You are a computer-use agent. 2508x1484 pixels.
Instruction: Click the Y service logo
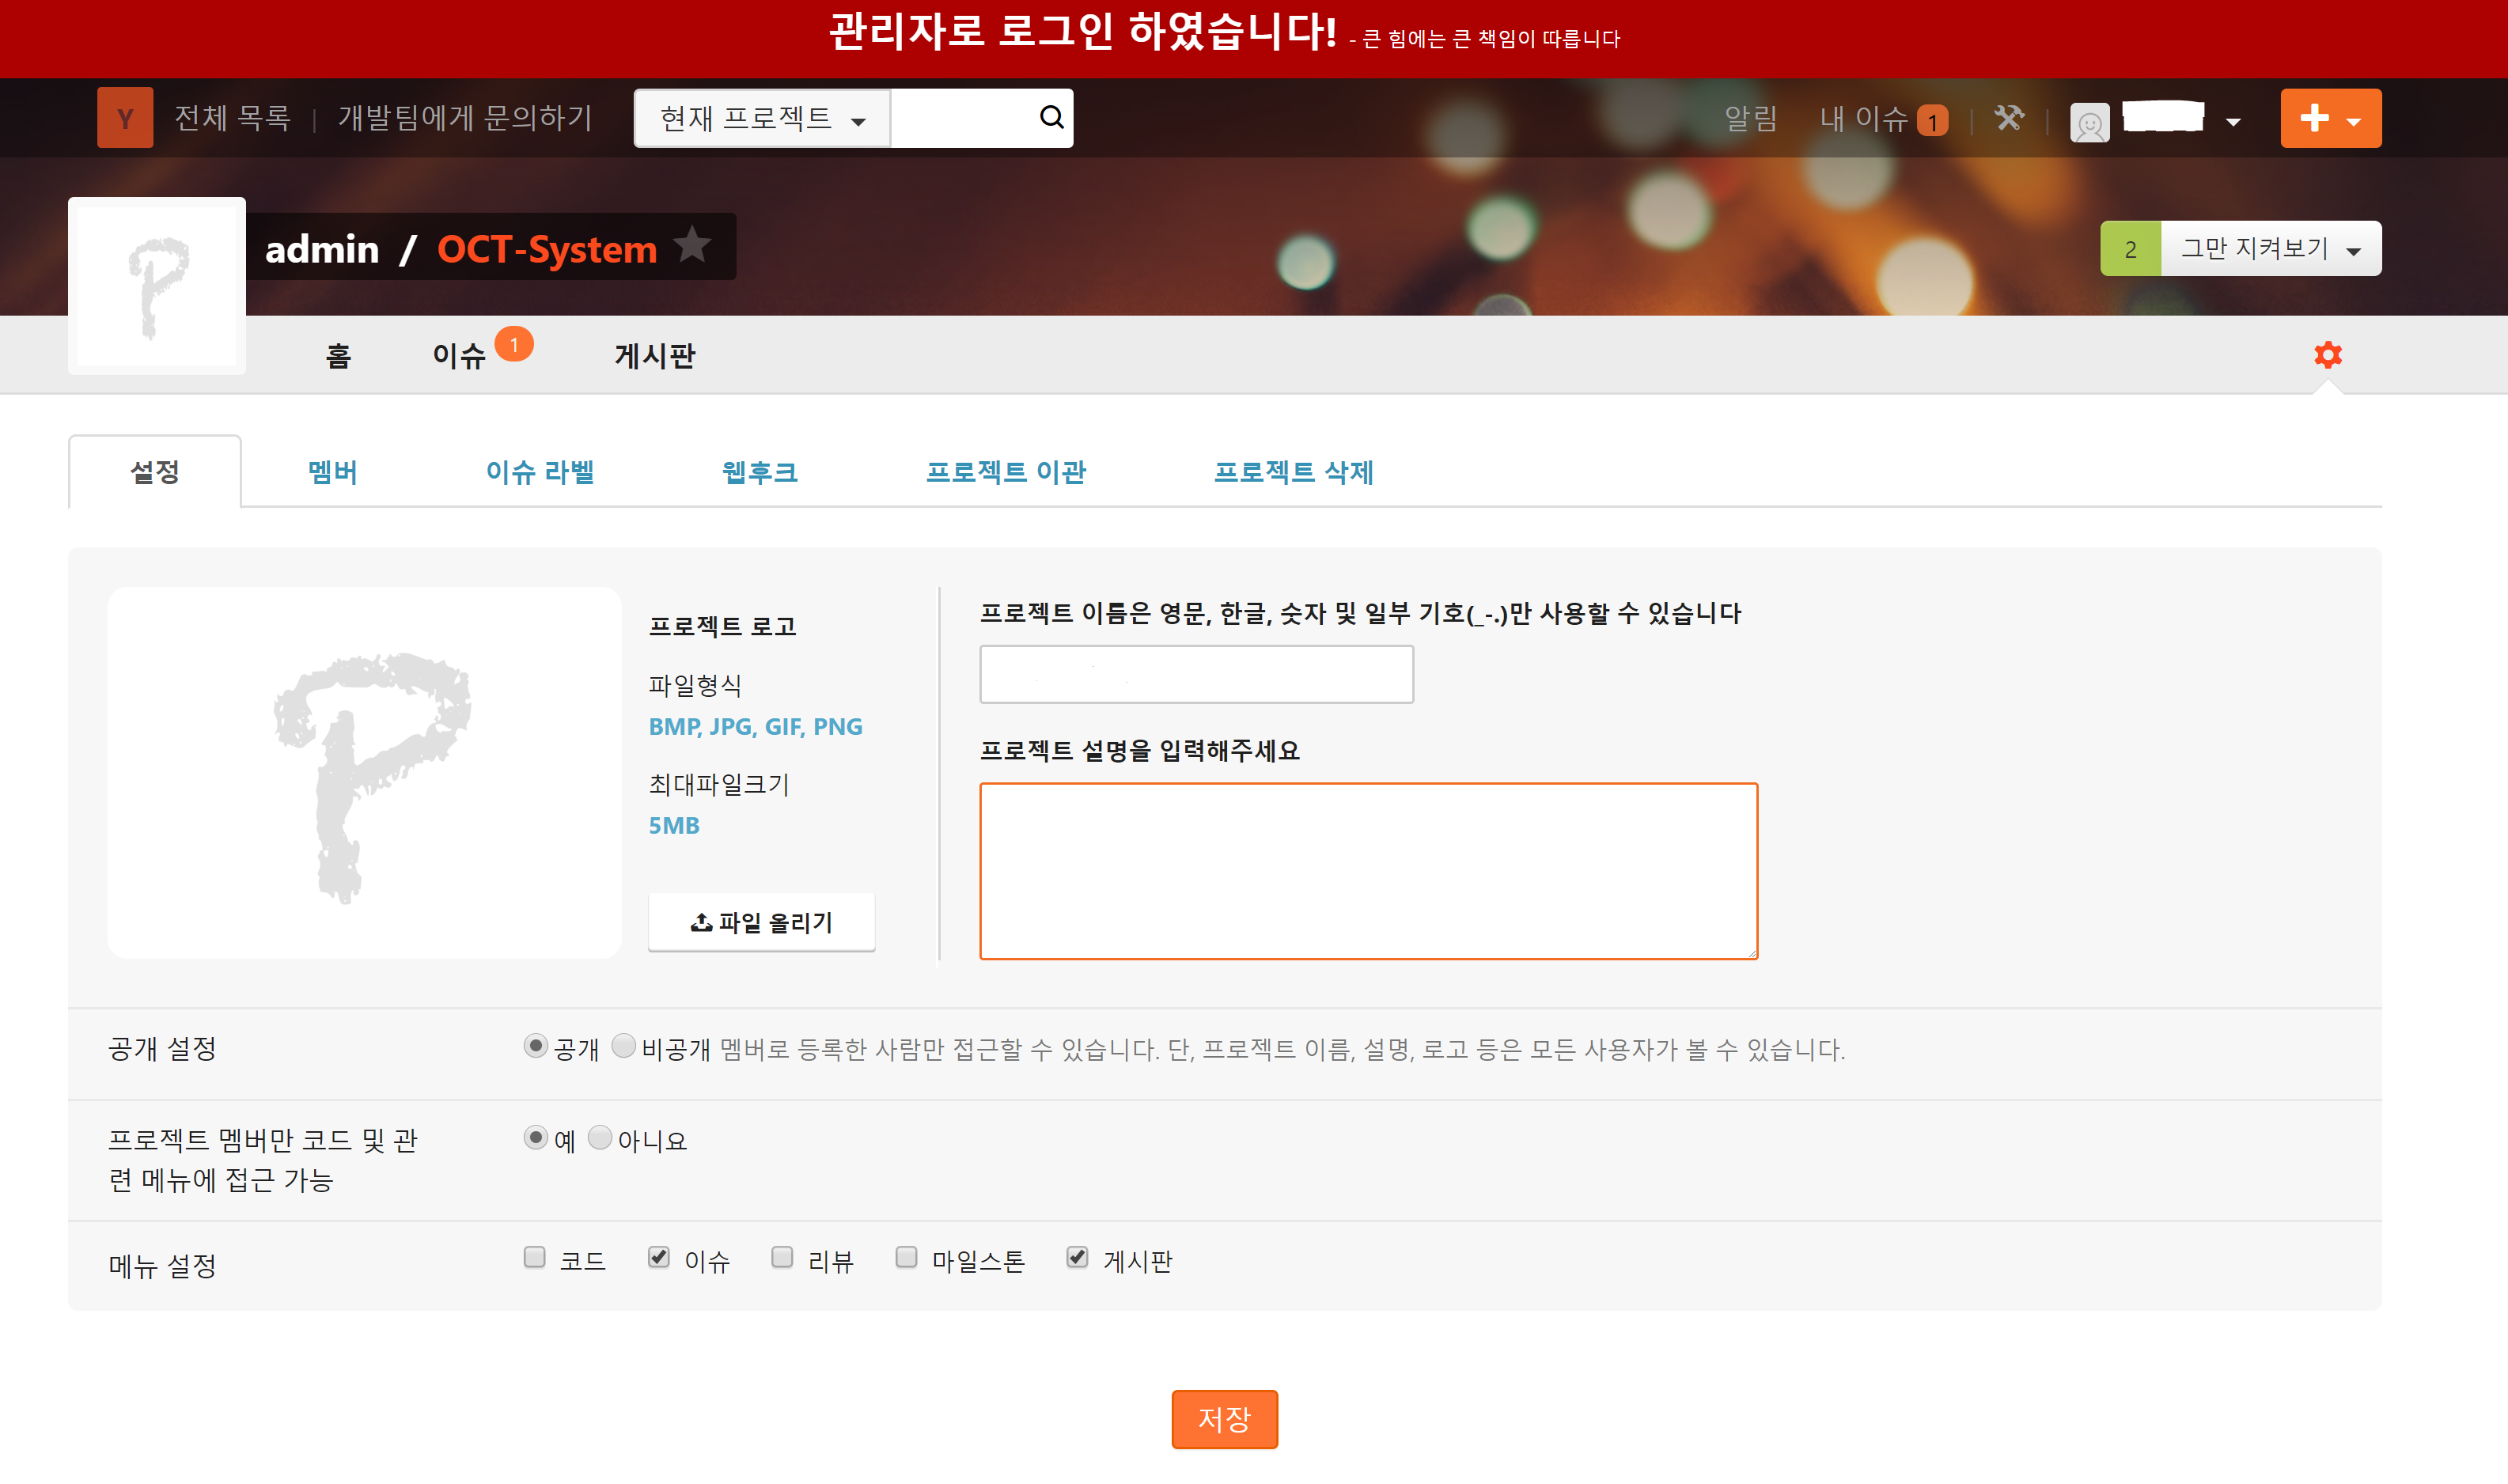point(124,117)
